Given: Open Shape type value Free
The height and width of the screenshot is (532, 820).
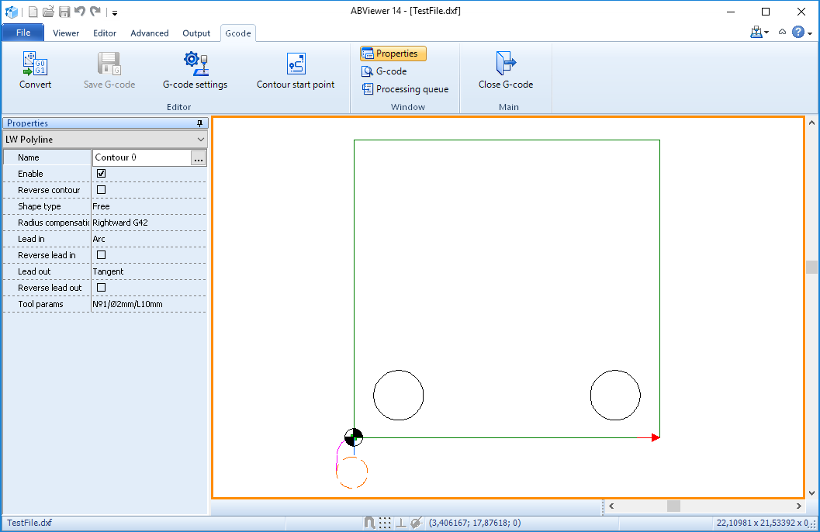Looking at the screenshot, I should click(x=149, y=207).
